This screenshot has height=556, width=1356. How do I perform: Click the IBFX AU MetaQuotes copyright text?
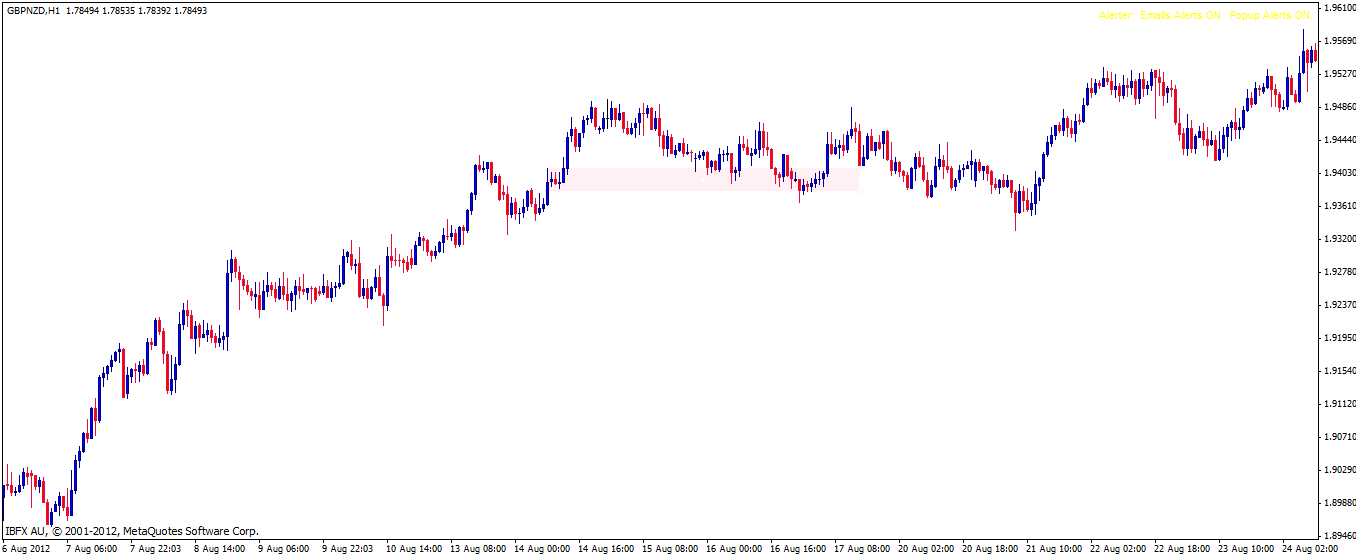click(131, 531)
